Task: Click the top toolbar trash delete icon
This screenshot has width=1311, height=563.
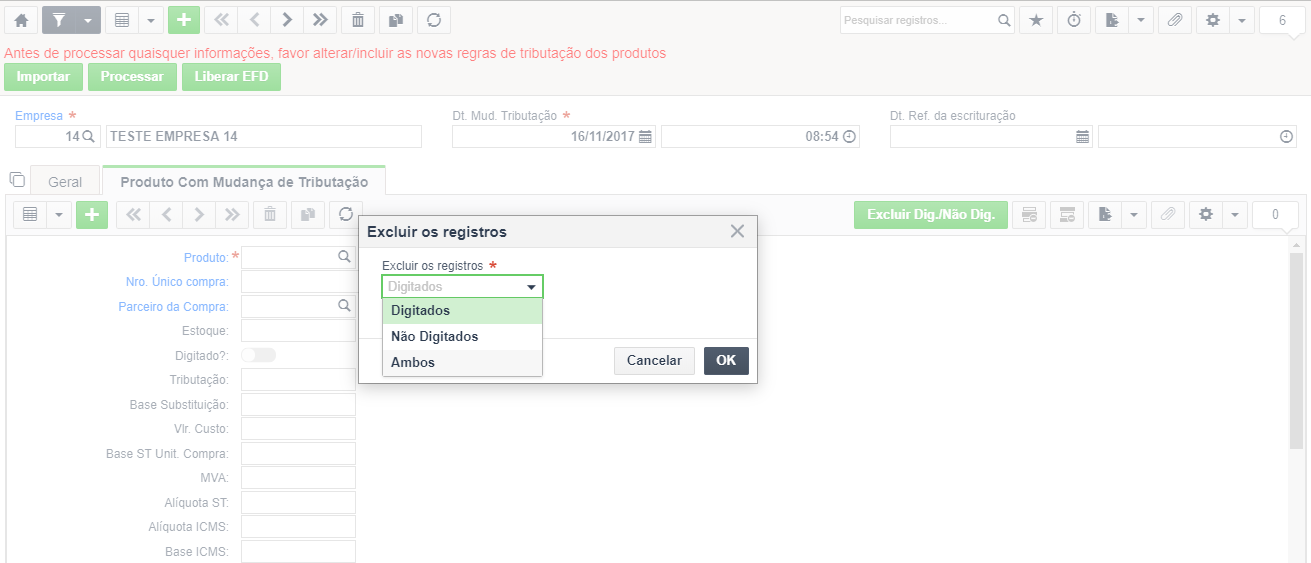Action: tap(358, 20)
